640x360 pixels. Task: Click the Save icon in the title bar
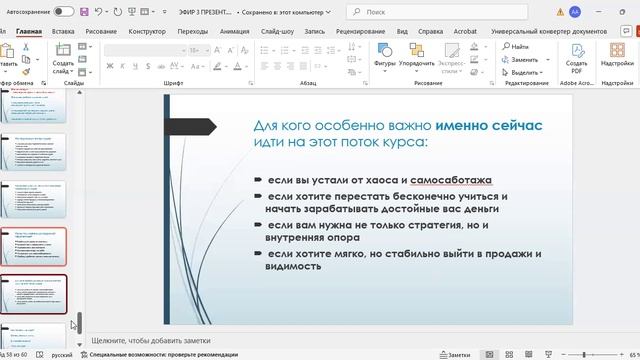84,12
